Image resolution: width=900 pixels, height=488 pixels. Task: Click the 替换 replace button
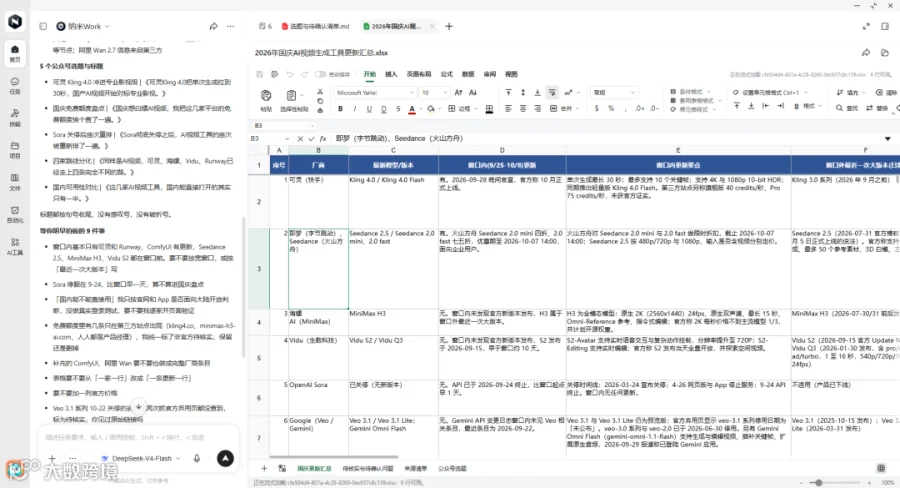point(877,108)
